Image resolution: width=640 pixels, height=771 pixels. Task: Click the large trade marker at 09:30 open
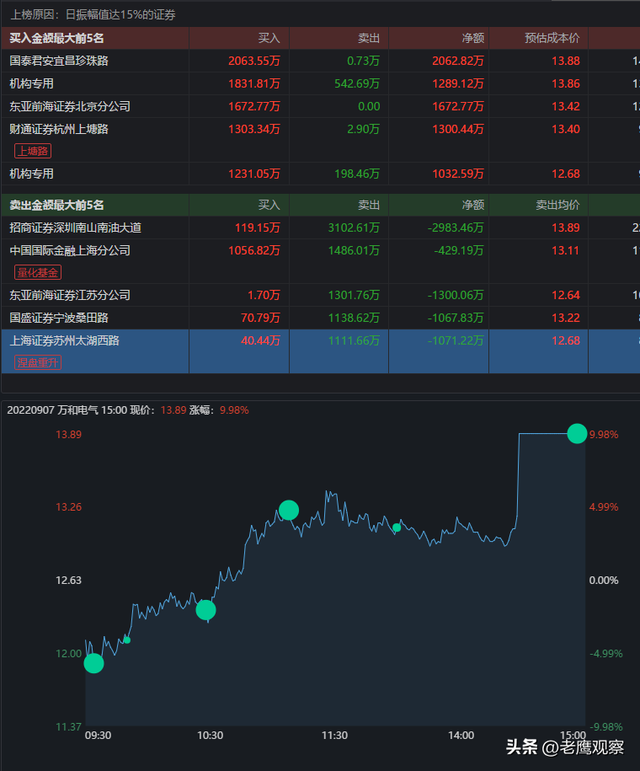(94, 663)
